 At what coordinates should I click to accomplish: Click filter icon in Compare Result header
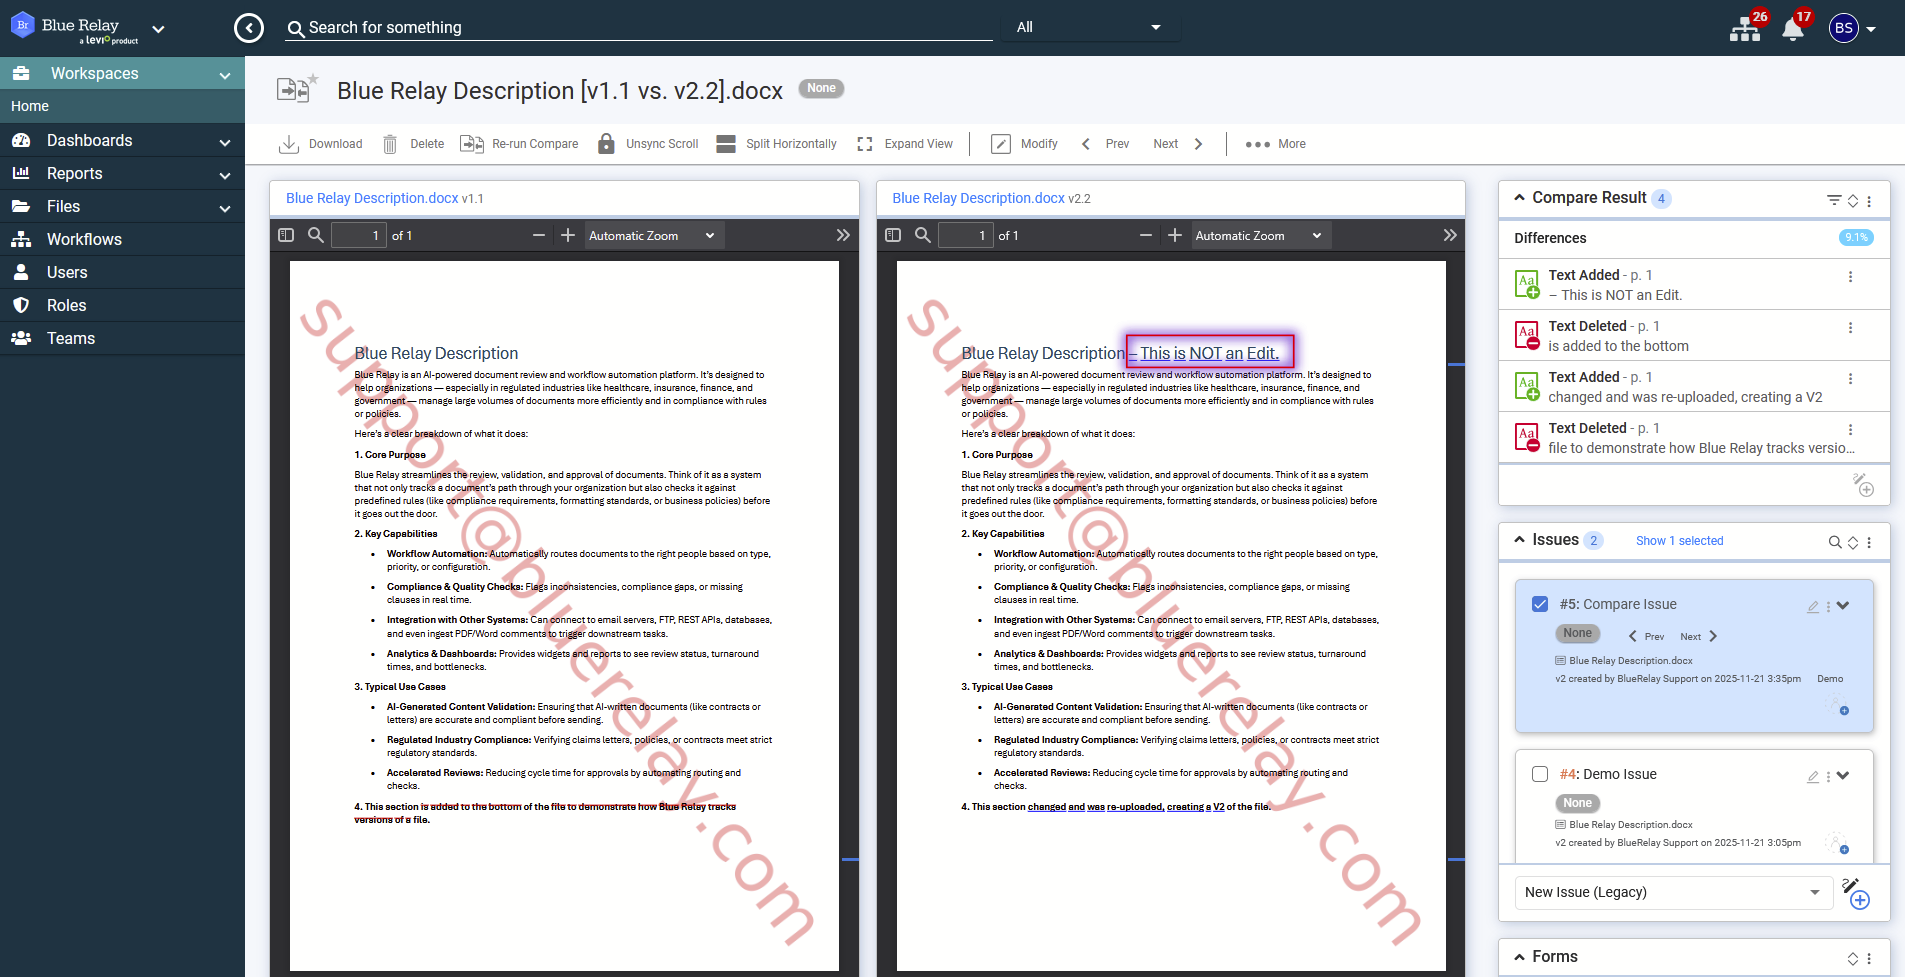point(1834,200)
